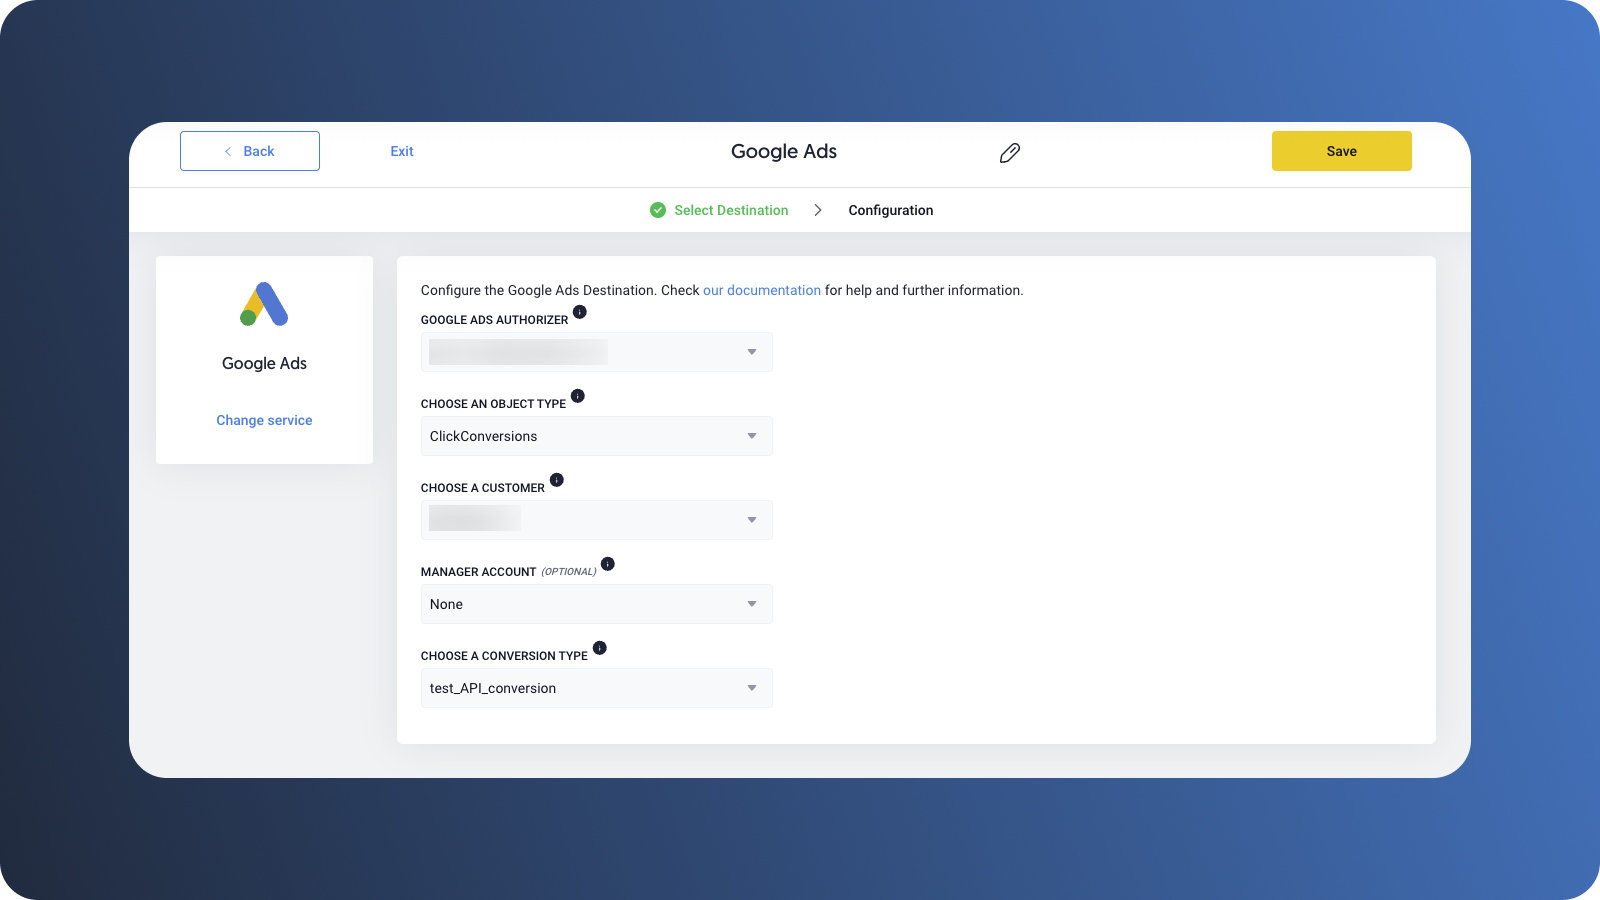1600x900 pixels.
Task: Open the our documentation link
Action: (x=762, y=290)
